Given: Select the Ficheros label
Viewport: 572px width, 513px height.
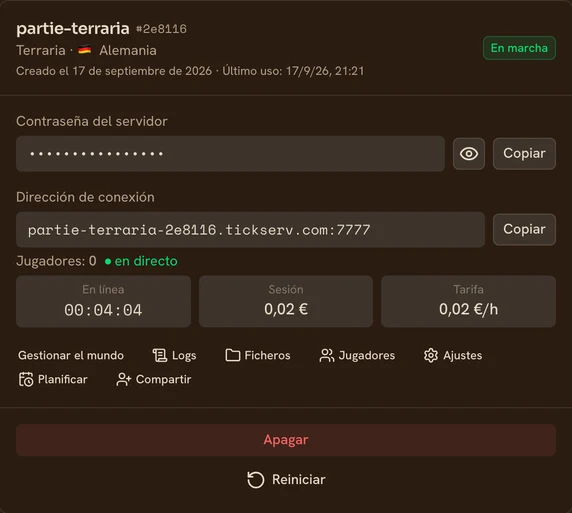Looking at the screenshot, I should pos(267,355).
